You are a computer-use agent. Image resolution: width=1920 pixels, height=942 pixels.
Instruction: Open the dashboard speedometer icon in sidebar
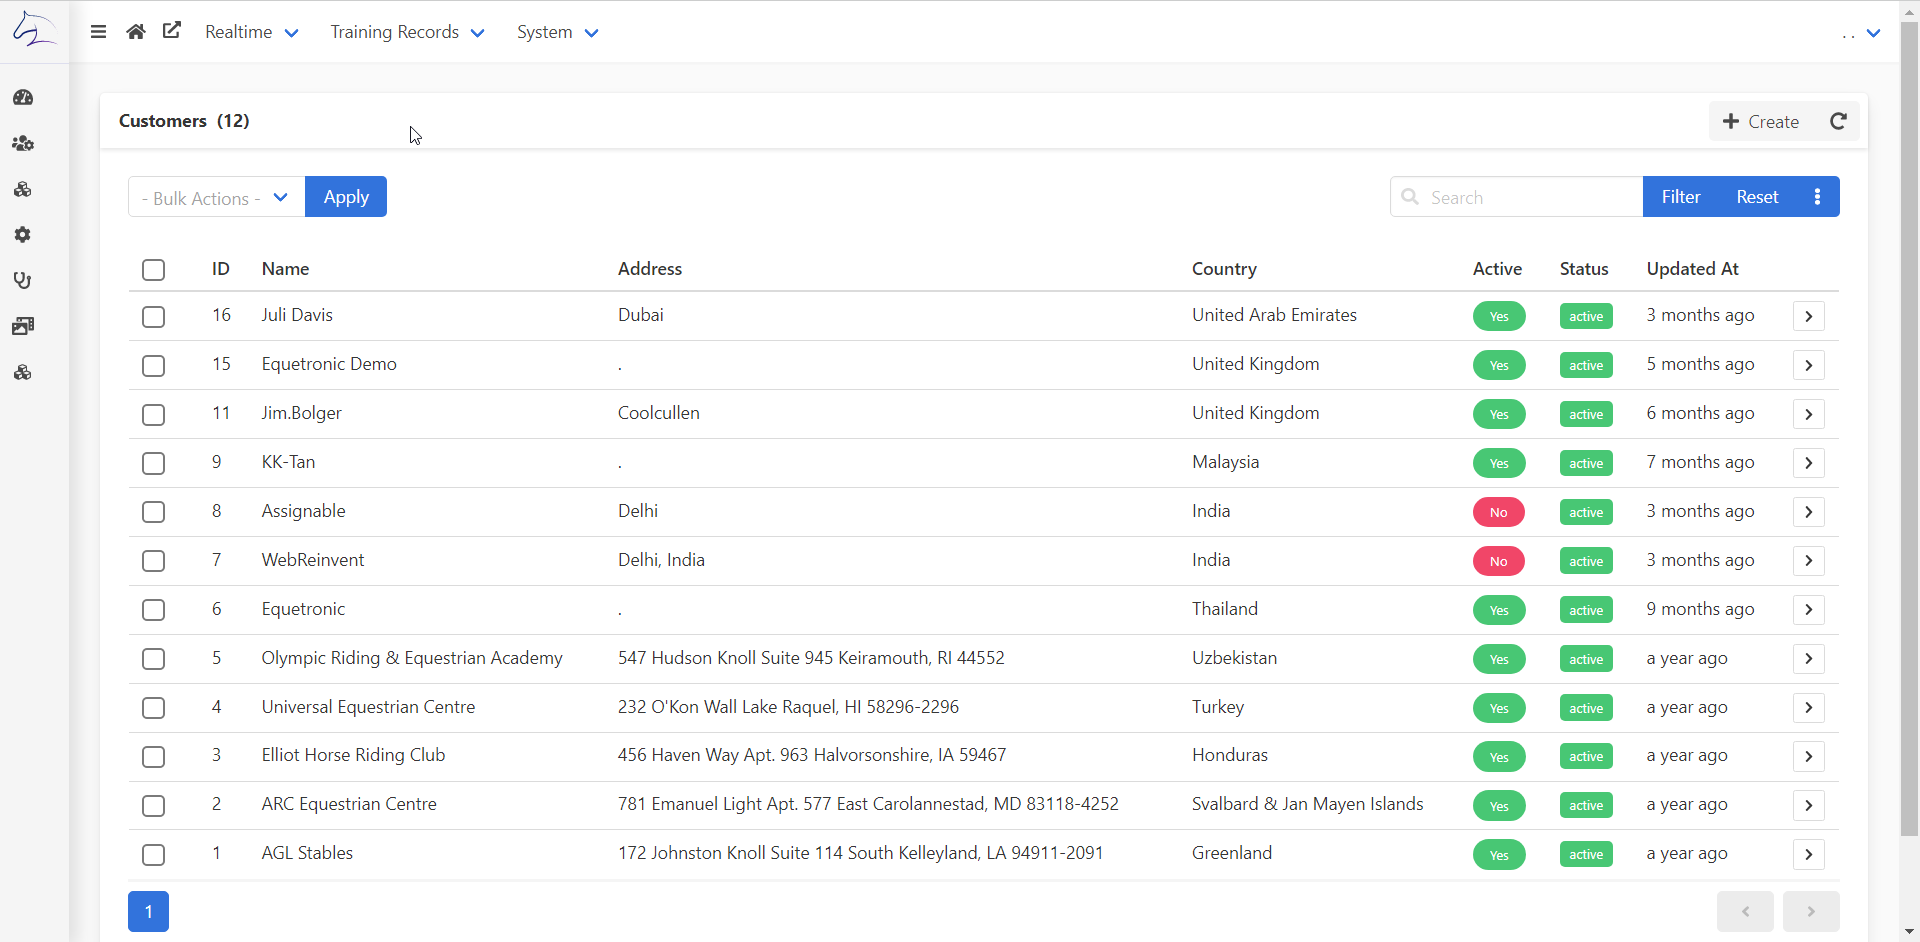(x=22, y=97)
